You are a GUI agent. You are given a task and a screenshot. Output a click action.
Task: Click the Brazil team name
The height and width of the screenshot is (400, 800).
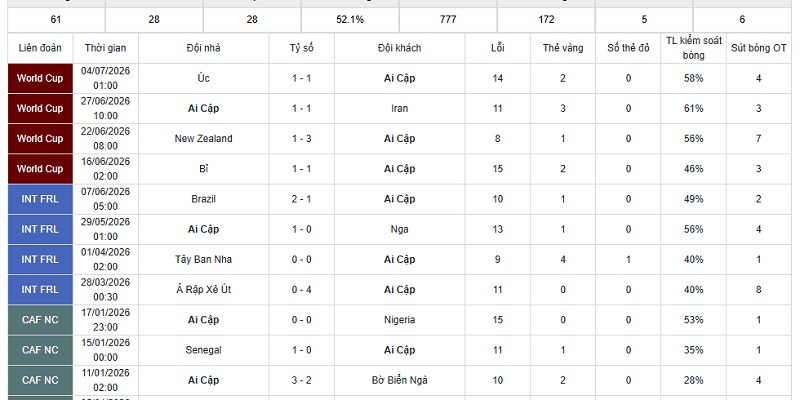tap(204, 199)
